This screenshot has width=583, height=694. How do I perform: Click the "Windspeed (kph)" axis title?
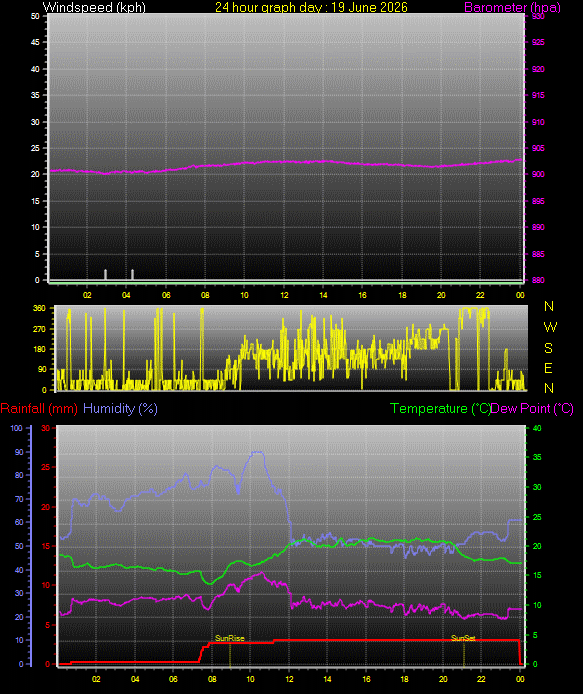(94, 7)
